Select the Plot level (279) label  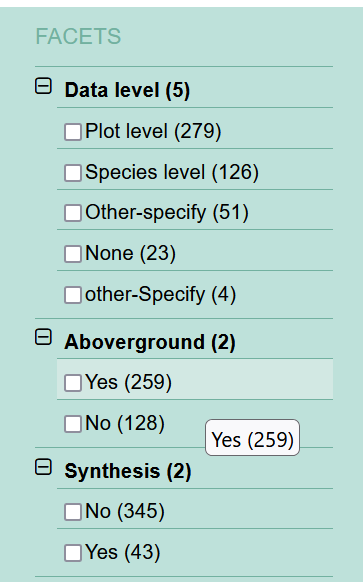coord(153,131)
